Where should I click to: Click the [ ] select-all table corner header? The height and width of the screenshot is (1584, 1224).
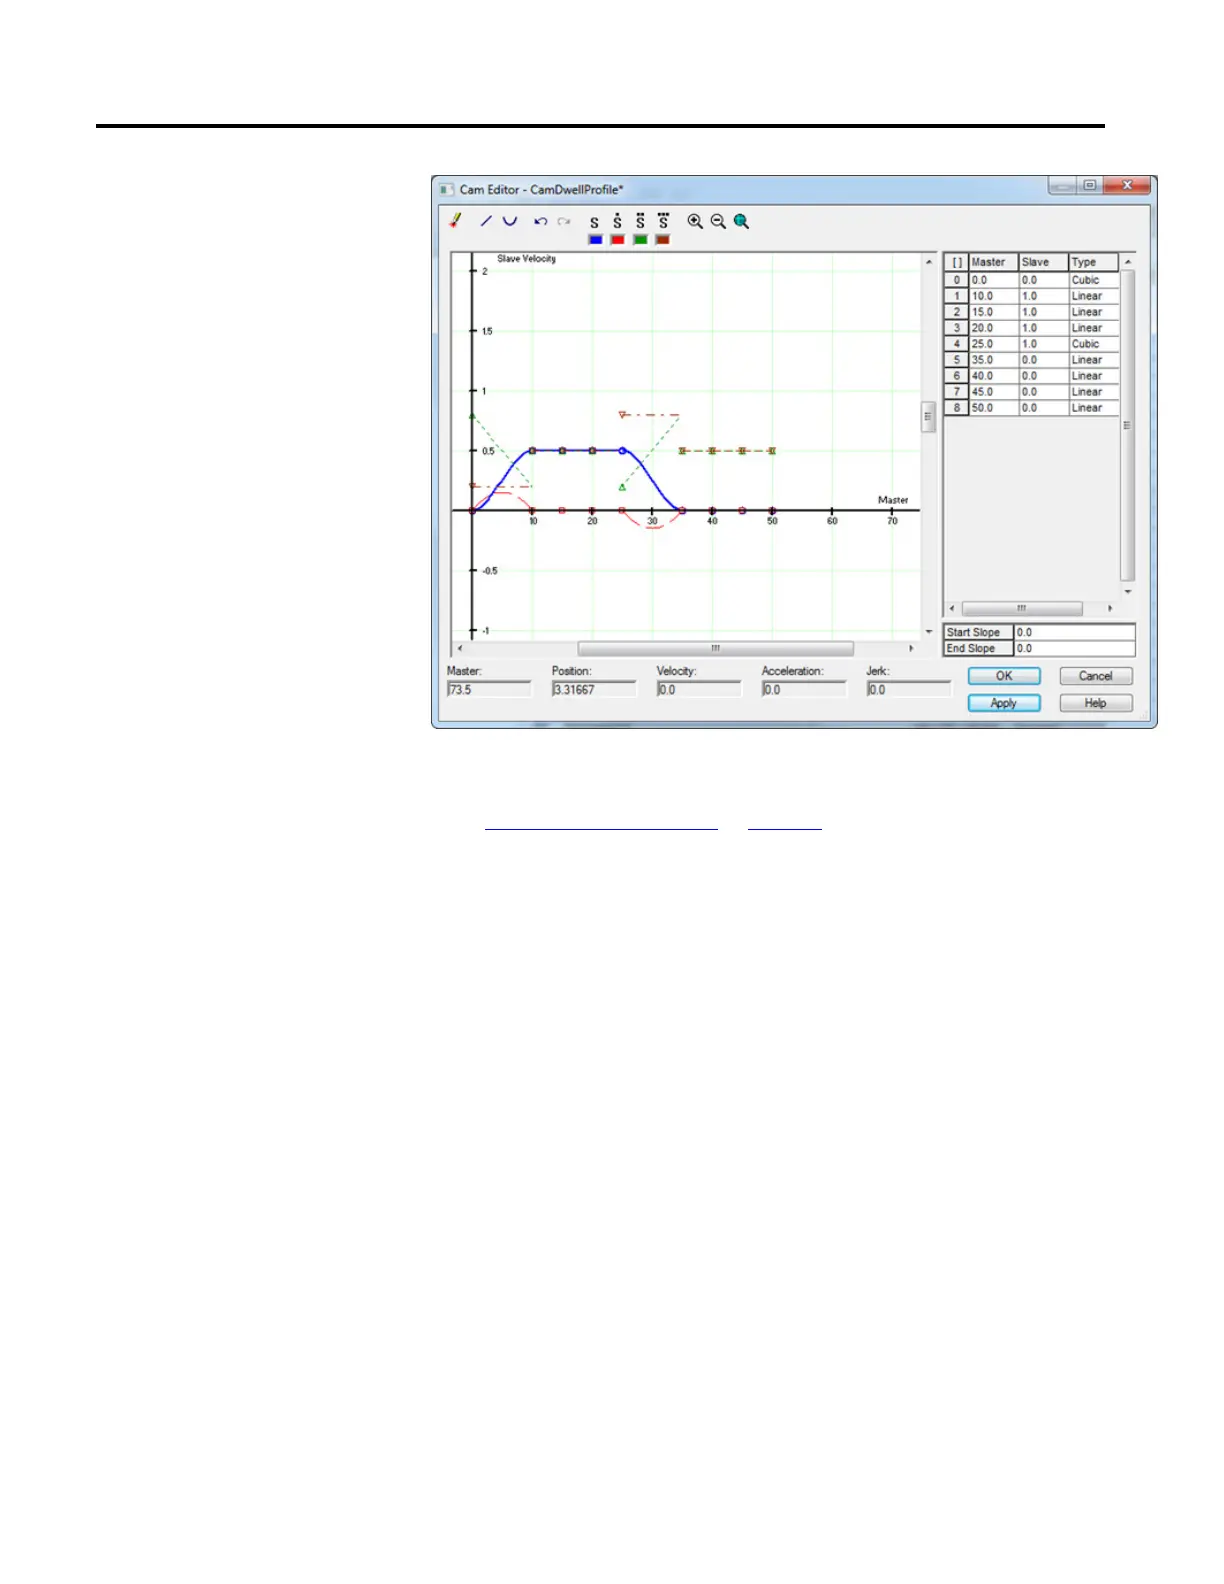click(957, 262)
